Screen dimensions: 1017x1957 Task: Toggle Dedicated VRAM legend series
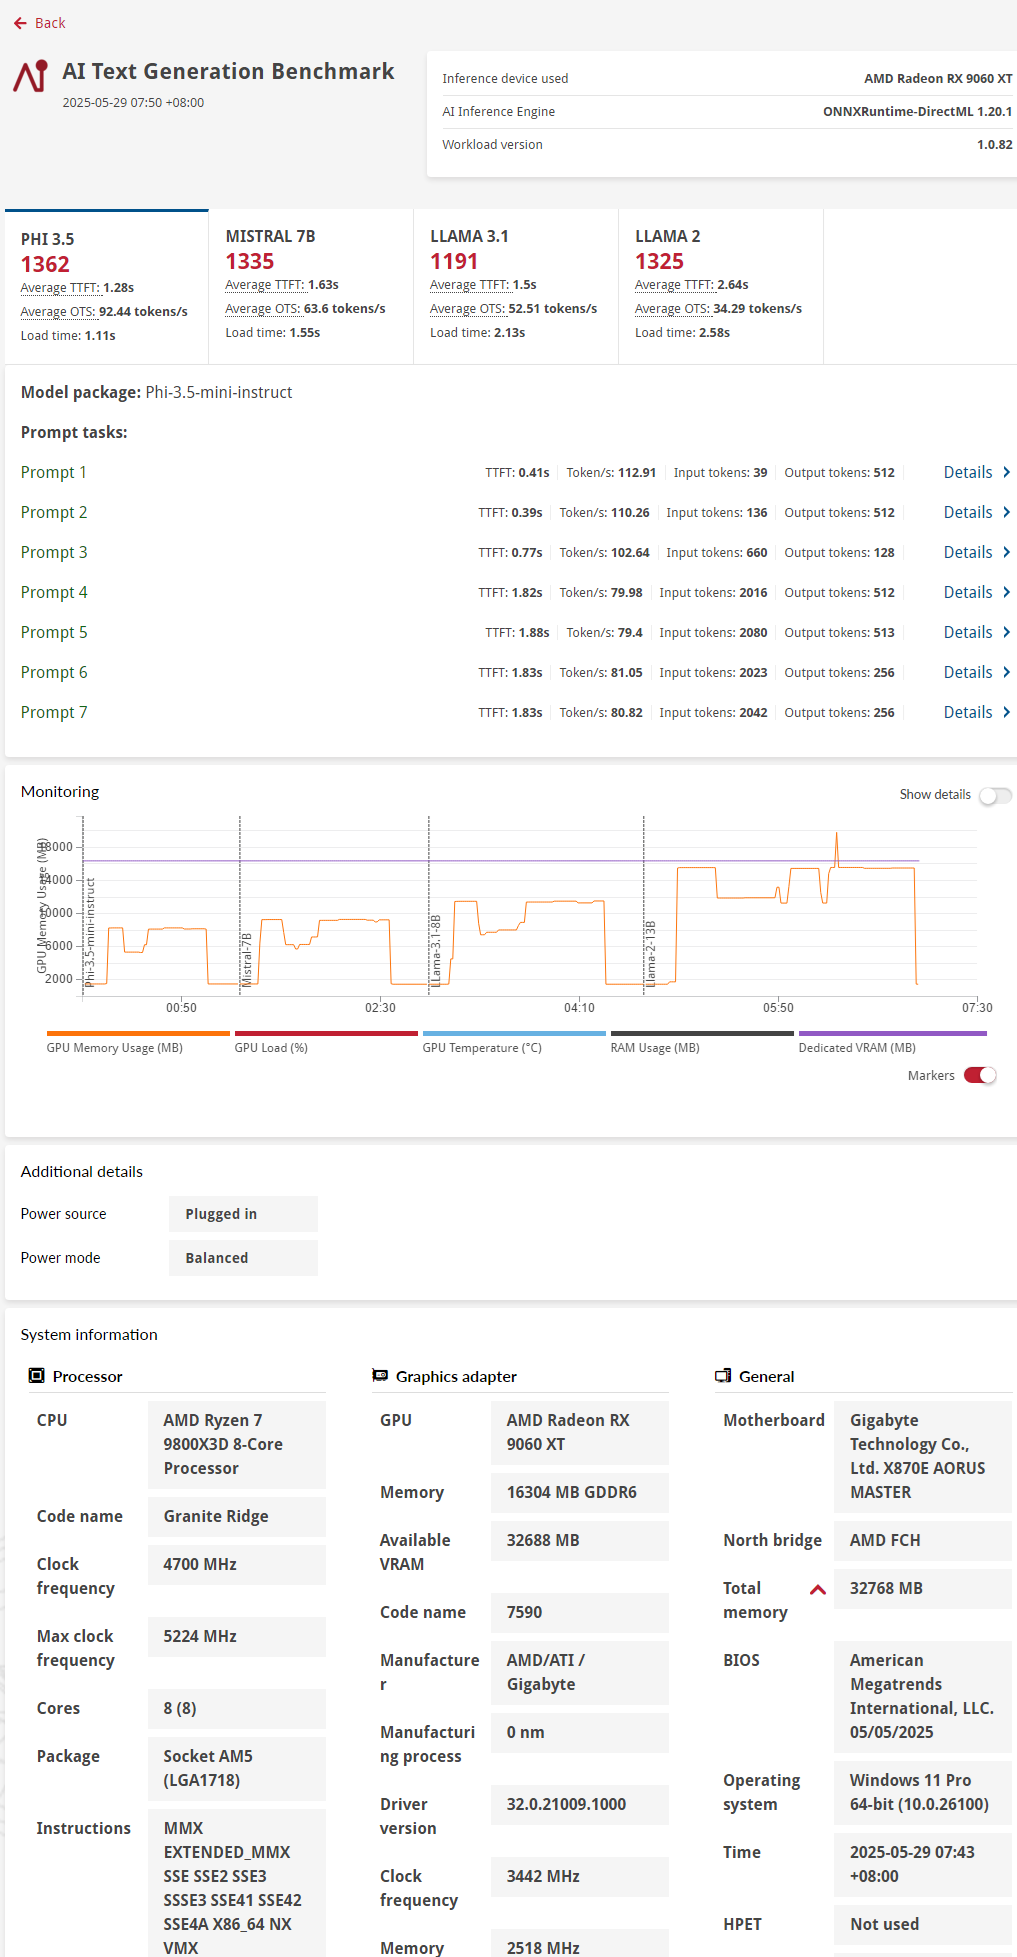pyautogui.click(x=892, y=1042)
